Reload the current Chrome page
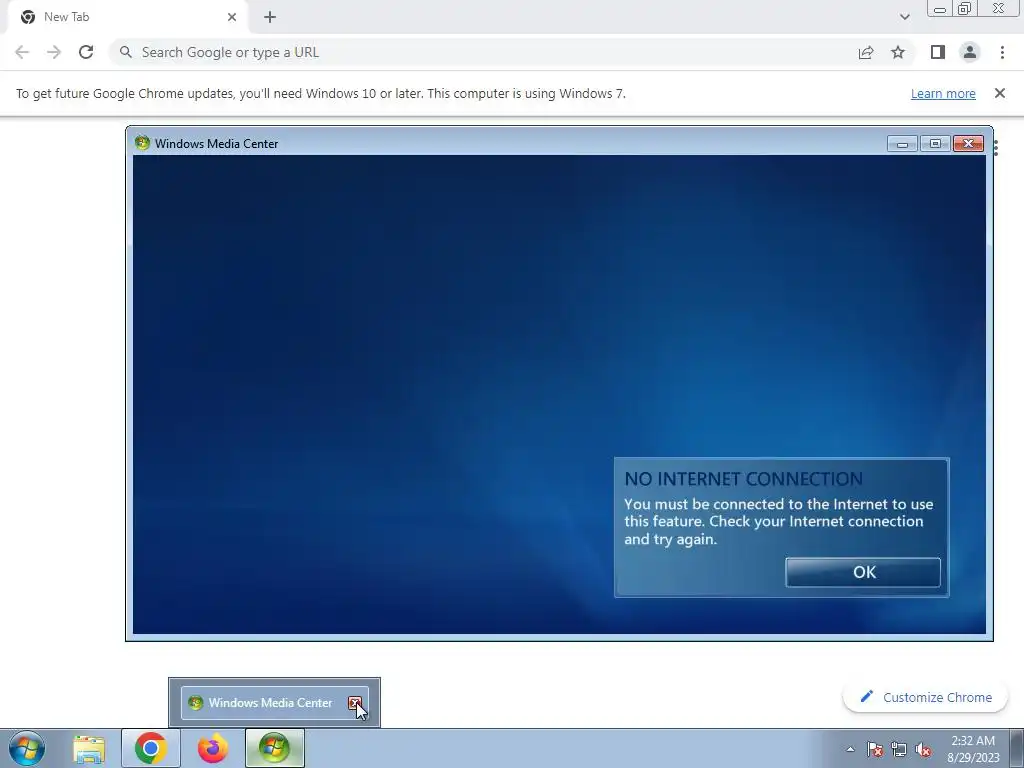Image resolution: width=1024 pixels, height=768 pixels. coord(86,52)
